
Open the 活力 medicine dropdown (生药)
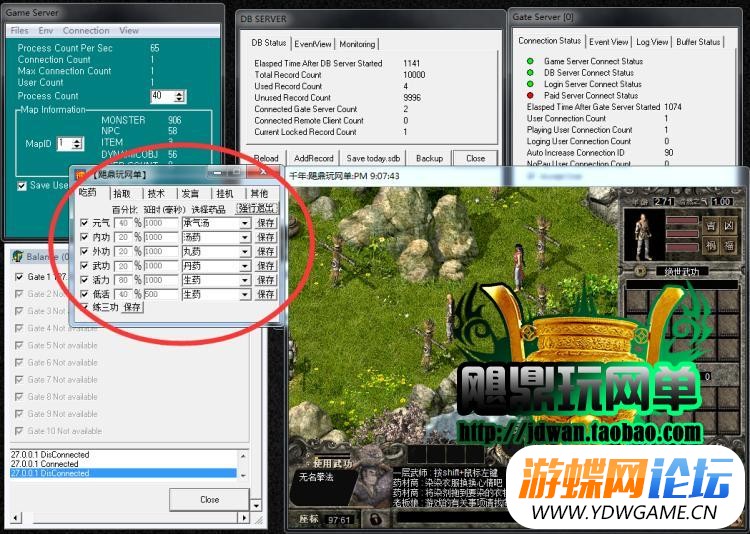coord(216,280)
